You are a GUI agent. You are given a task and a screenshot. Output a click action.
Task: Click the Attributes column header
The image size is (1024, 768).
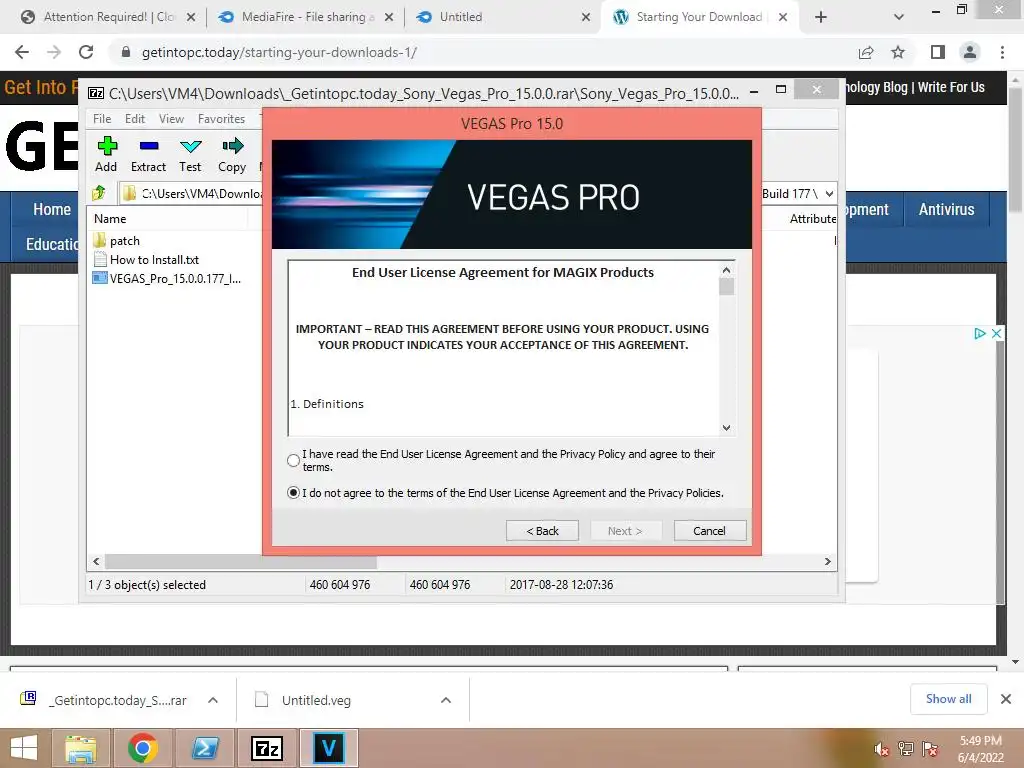tap(812, 219)
